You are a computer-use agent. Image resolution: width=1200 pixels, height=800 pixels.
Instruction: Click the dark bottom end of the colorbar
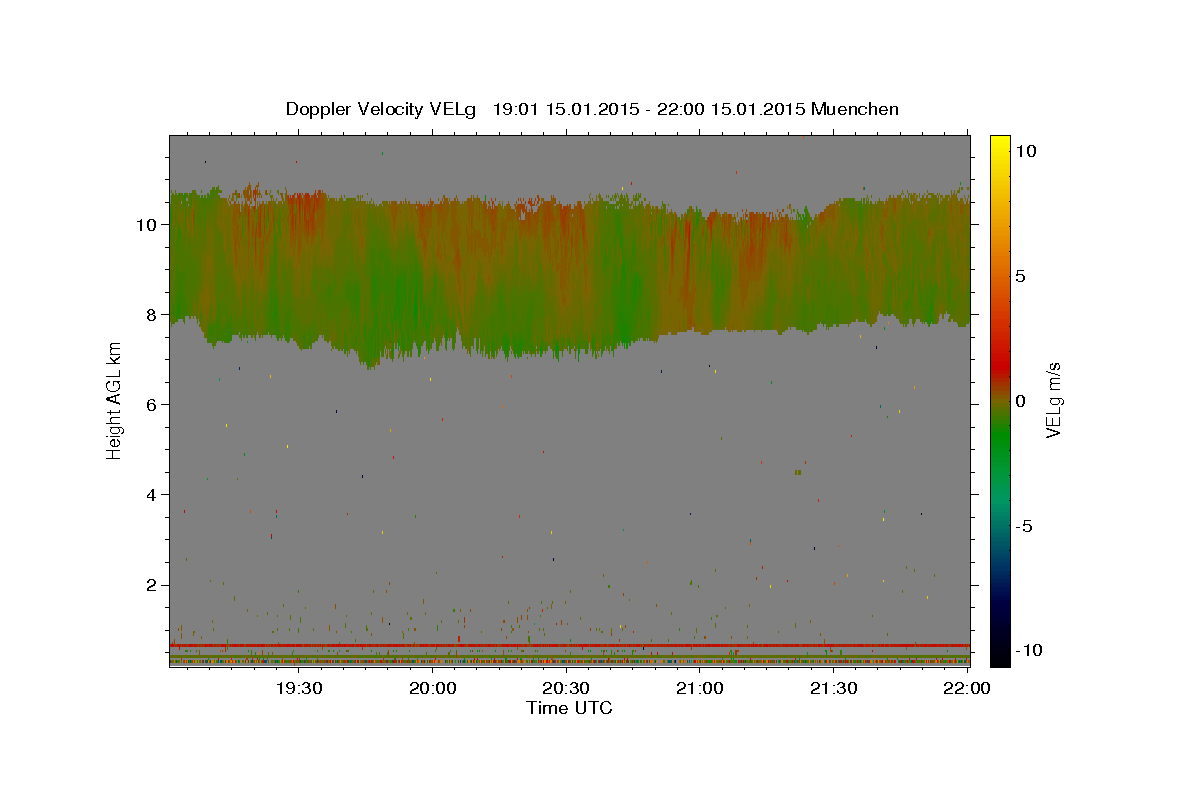[1000, 655]
